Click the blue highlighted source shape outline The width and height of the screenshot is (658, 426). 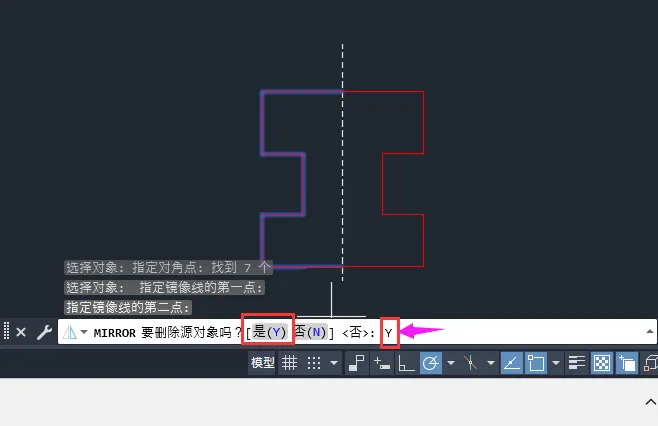(262, 122)
